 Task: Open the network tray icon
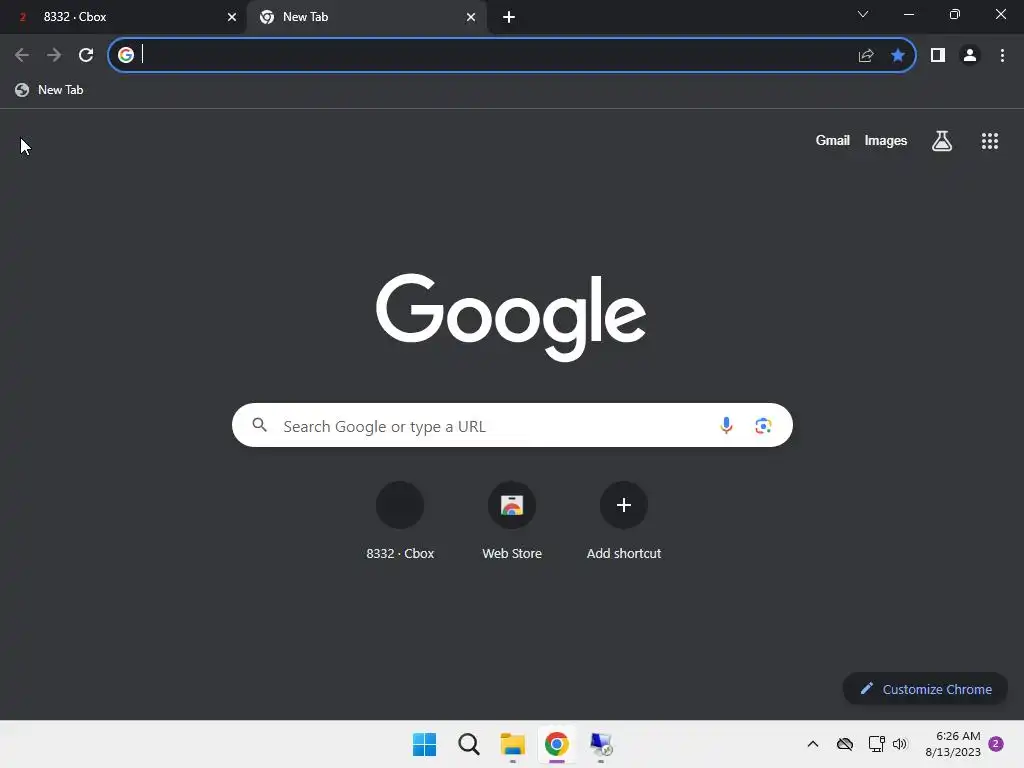876,744
